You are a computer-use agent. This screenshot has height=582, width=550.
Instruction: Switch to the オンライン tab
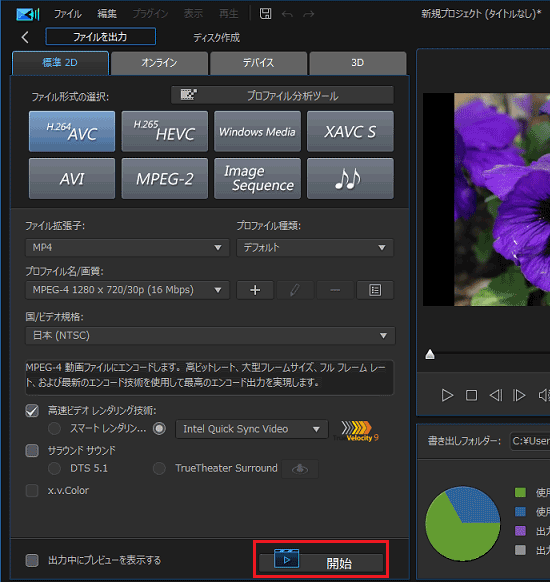pyautogui.click(x=159, y=63)
